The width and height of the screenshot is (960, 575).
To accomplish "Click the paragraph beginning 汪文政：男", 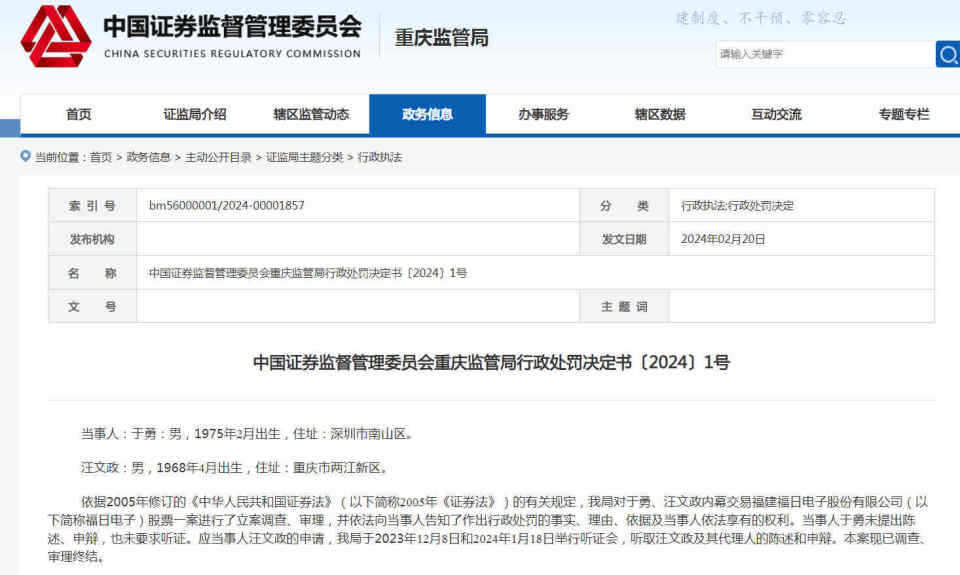I will [x=236, y=468].
